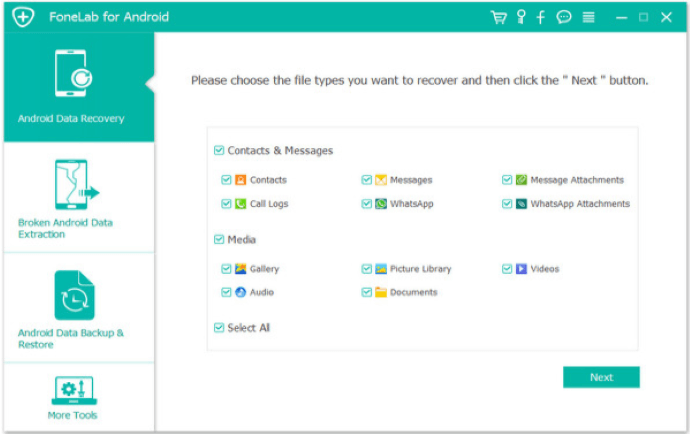Click the Messages envelope icon
The width and height of the screenshot is (690, 434).
click(x=381, y=180)
